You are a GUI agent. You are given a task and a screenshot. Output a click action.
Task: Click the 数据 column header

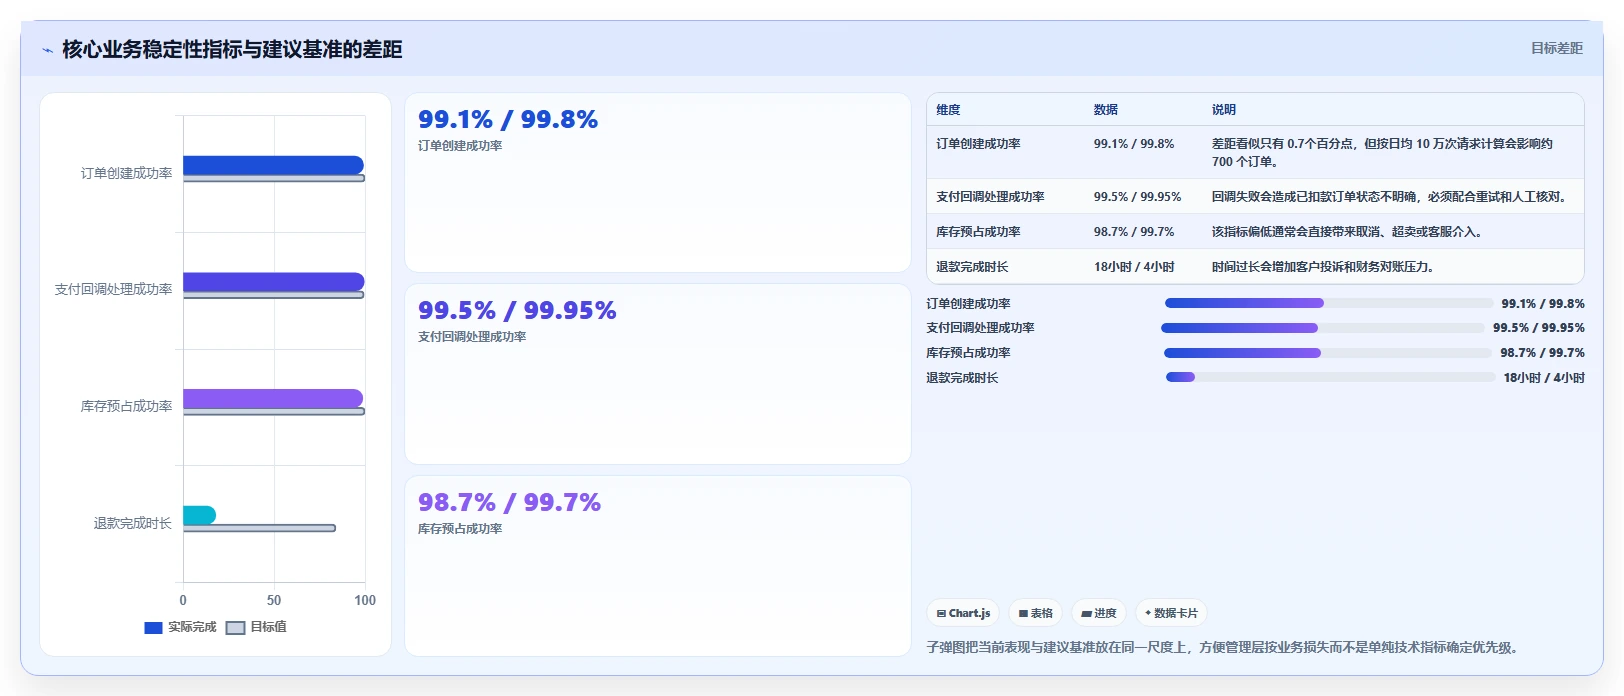[1105, 110]
